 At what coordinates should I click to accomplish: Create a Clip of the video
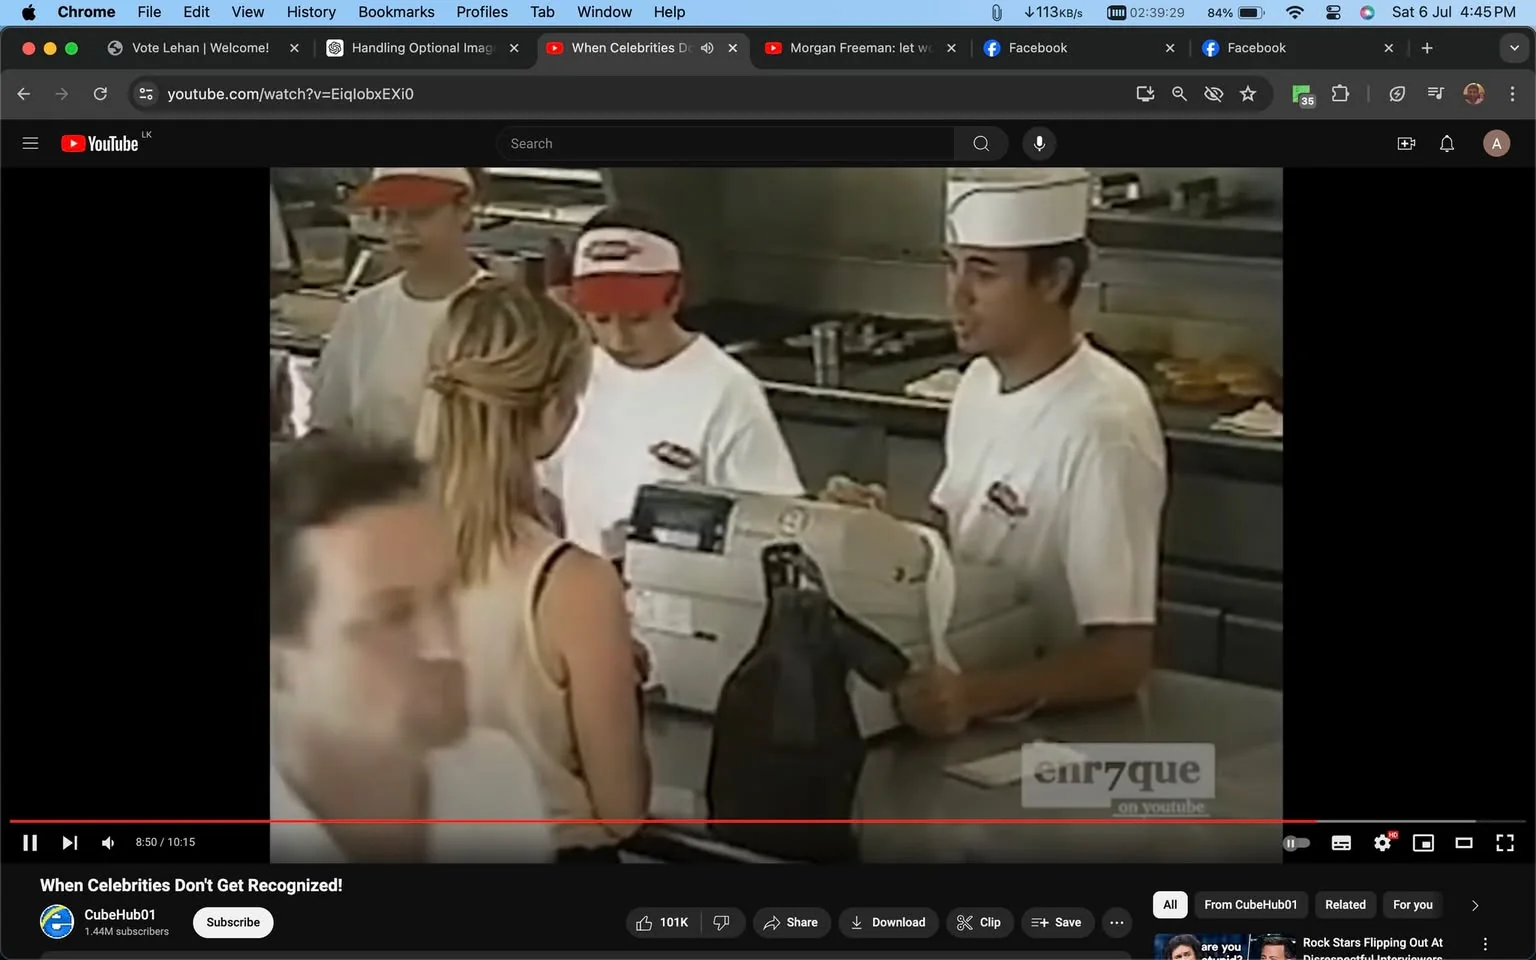point(979,922)
